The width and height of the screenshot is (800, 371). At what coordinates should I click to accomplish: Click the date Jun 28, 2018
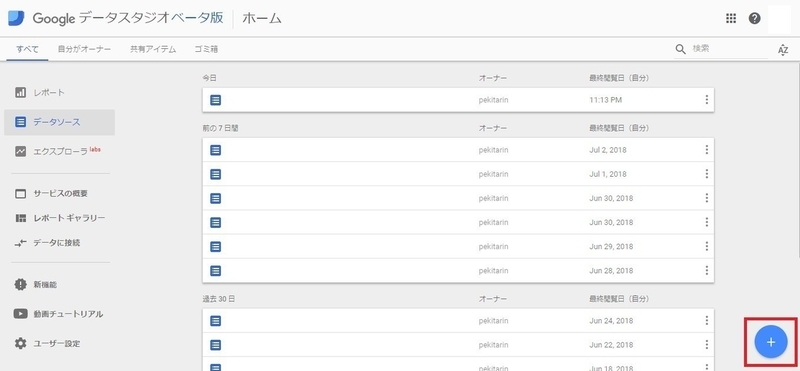click(611, 270)
